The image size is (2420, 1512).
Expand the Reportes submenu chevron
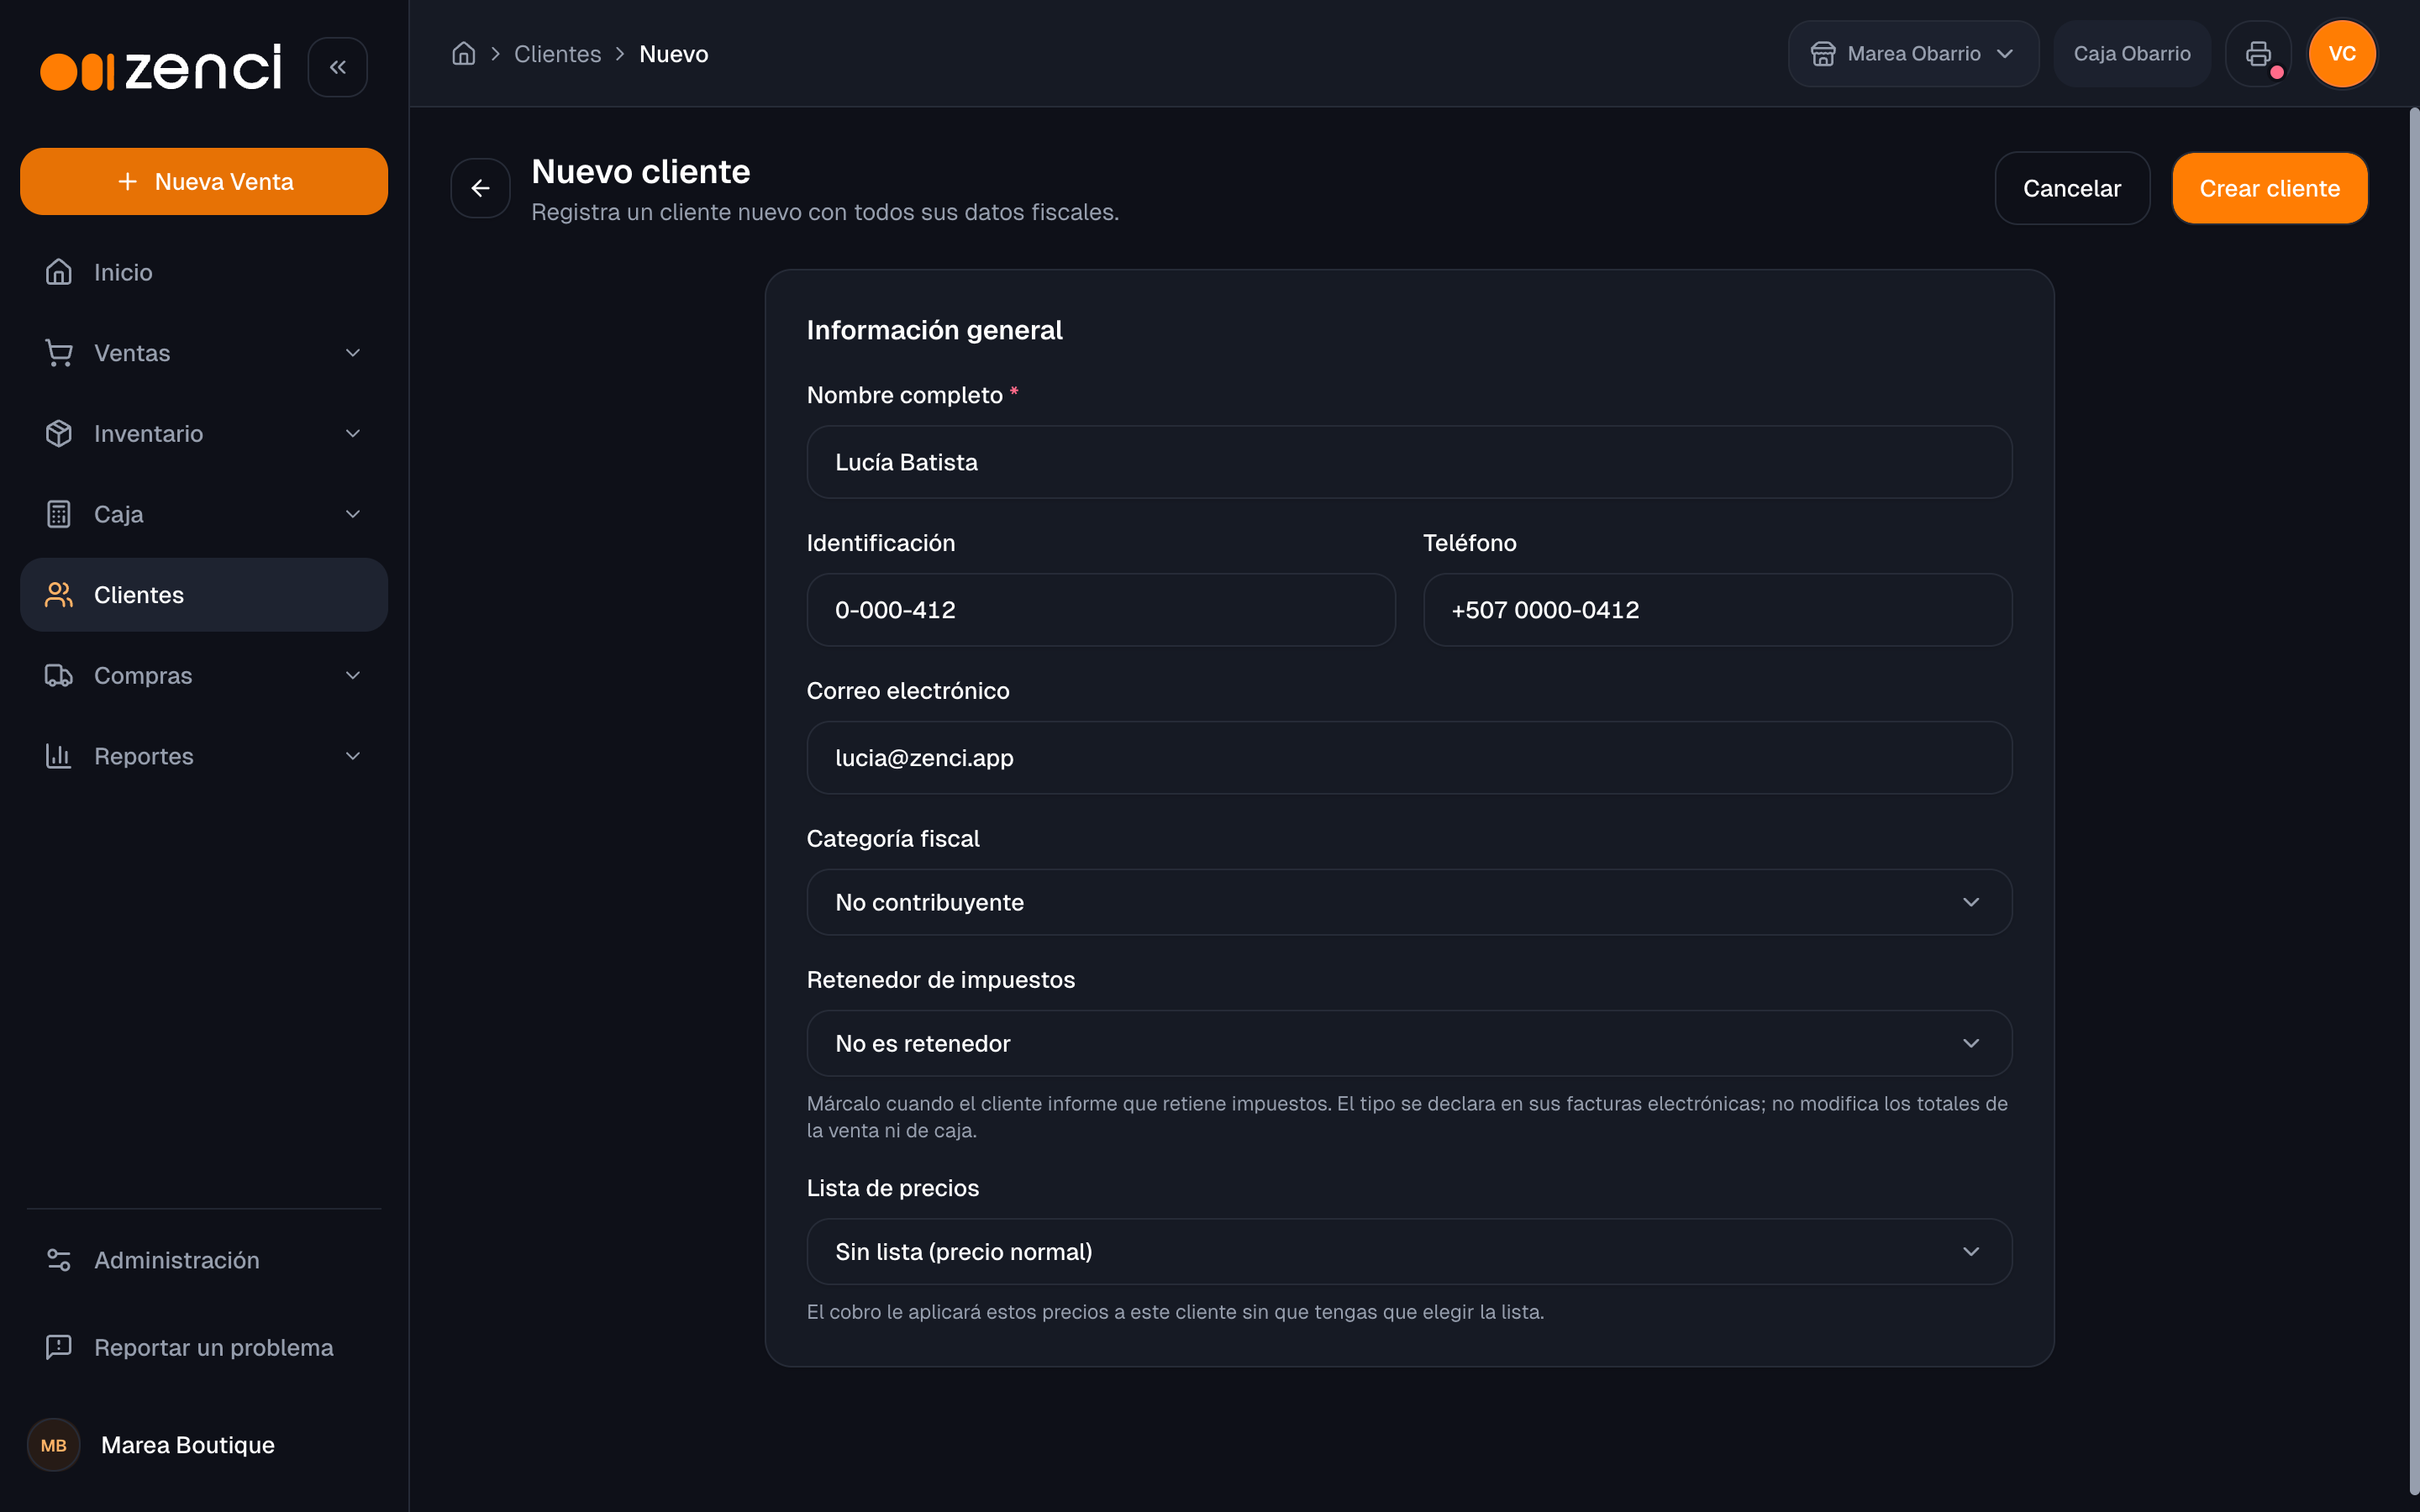click(x=353, y=756)
